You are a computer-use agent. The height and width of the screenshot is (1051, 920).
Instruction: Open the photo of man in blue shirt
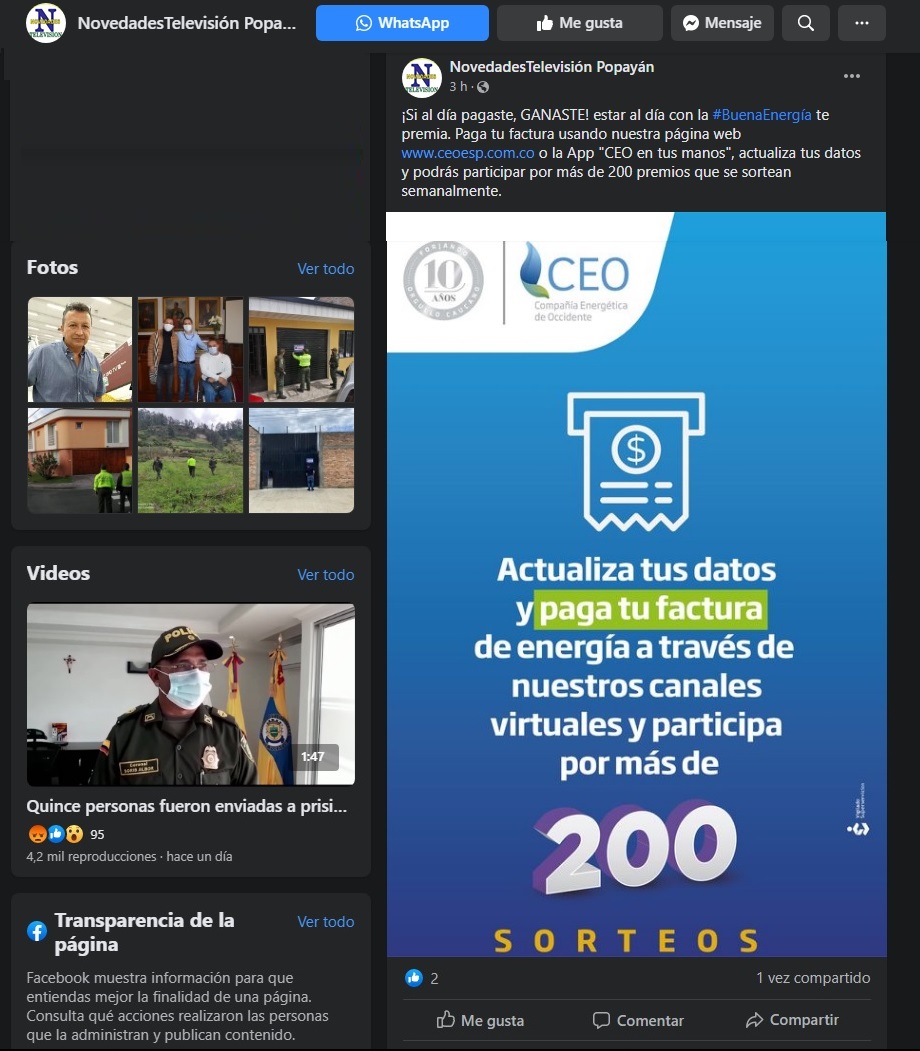(x=80, y=349)
